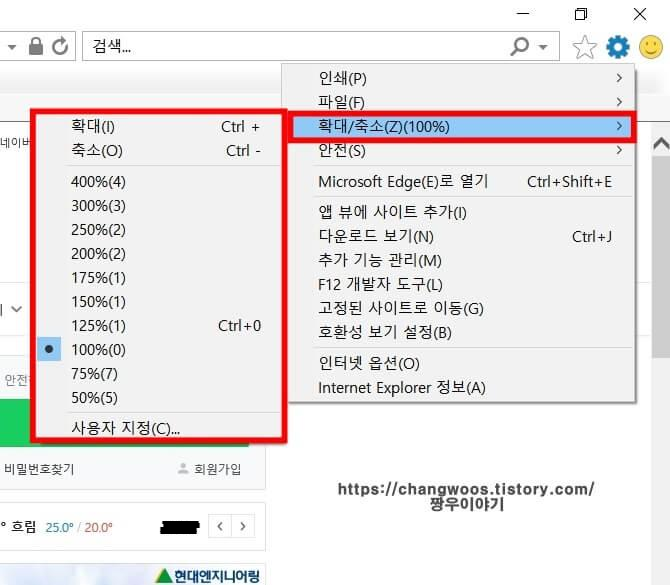Click the 현대엔지니어링 banner ad

click(x=132, y=575)
